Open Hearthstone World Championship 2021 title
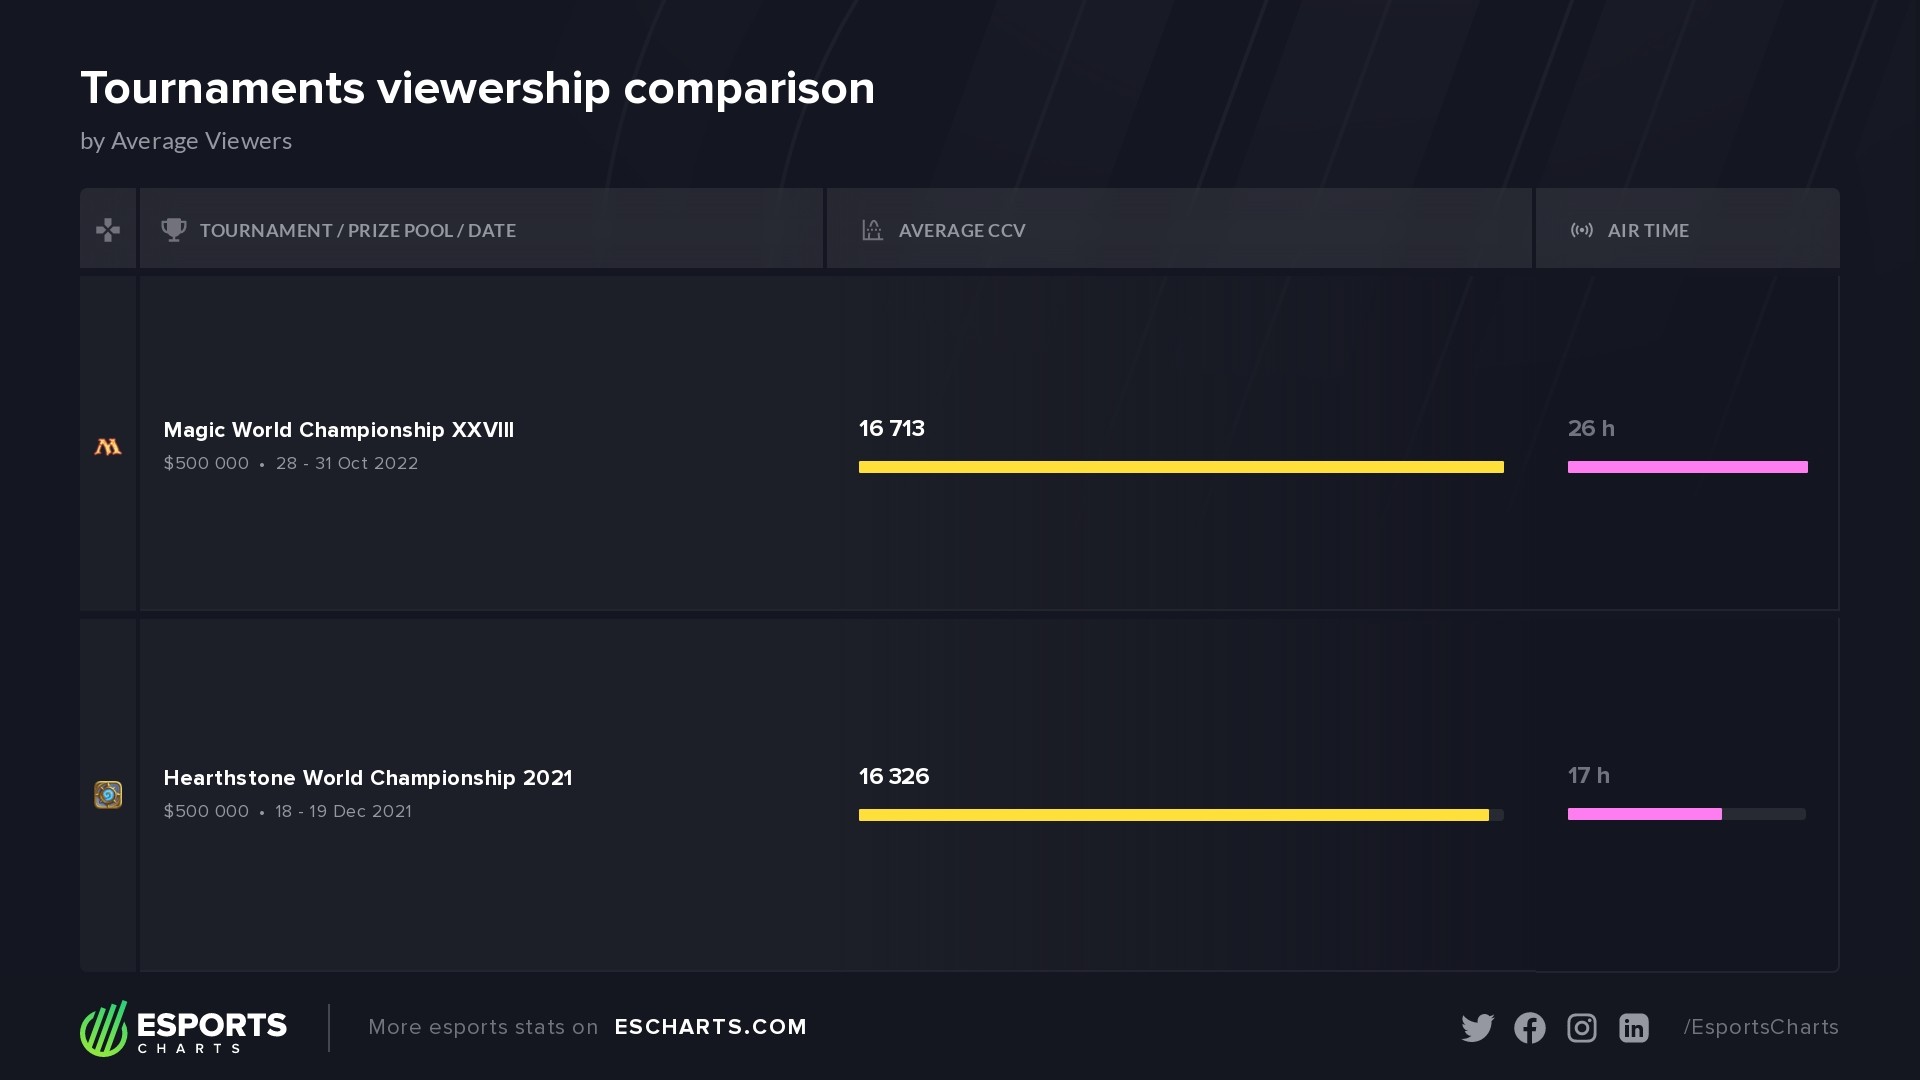 (367, 778)
